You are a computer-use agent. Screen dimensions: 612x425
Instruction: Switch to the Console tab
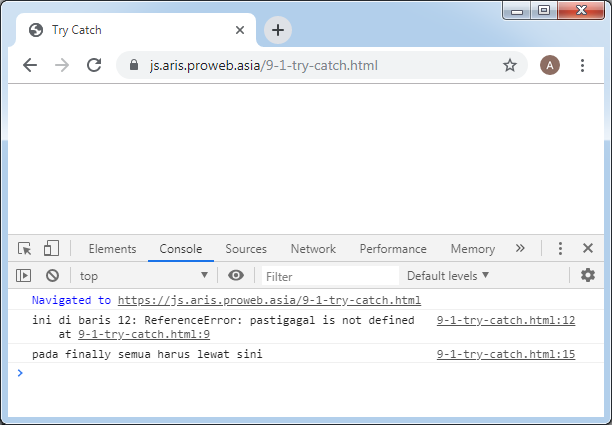[x=181, y=249]
